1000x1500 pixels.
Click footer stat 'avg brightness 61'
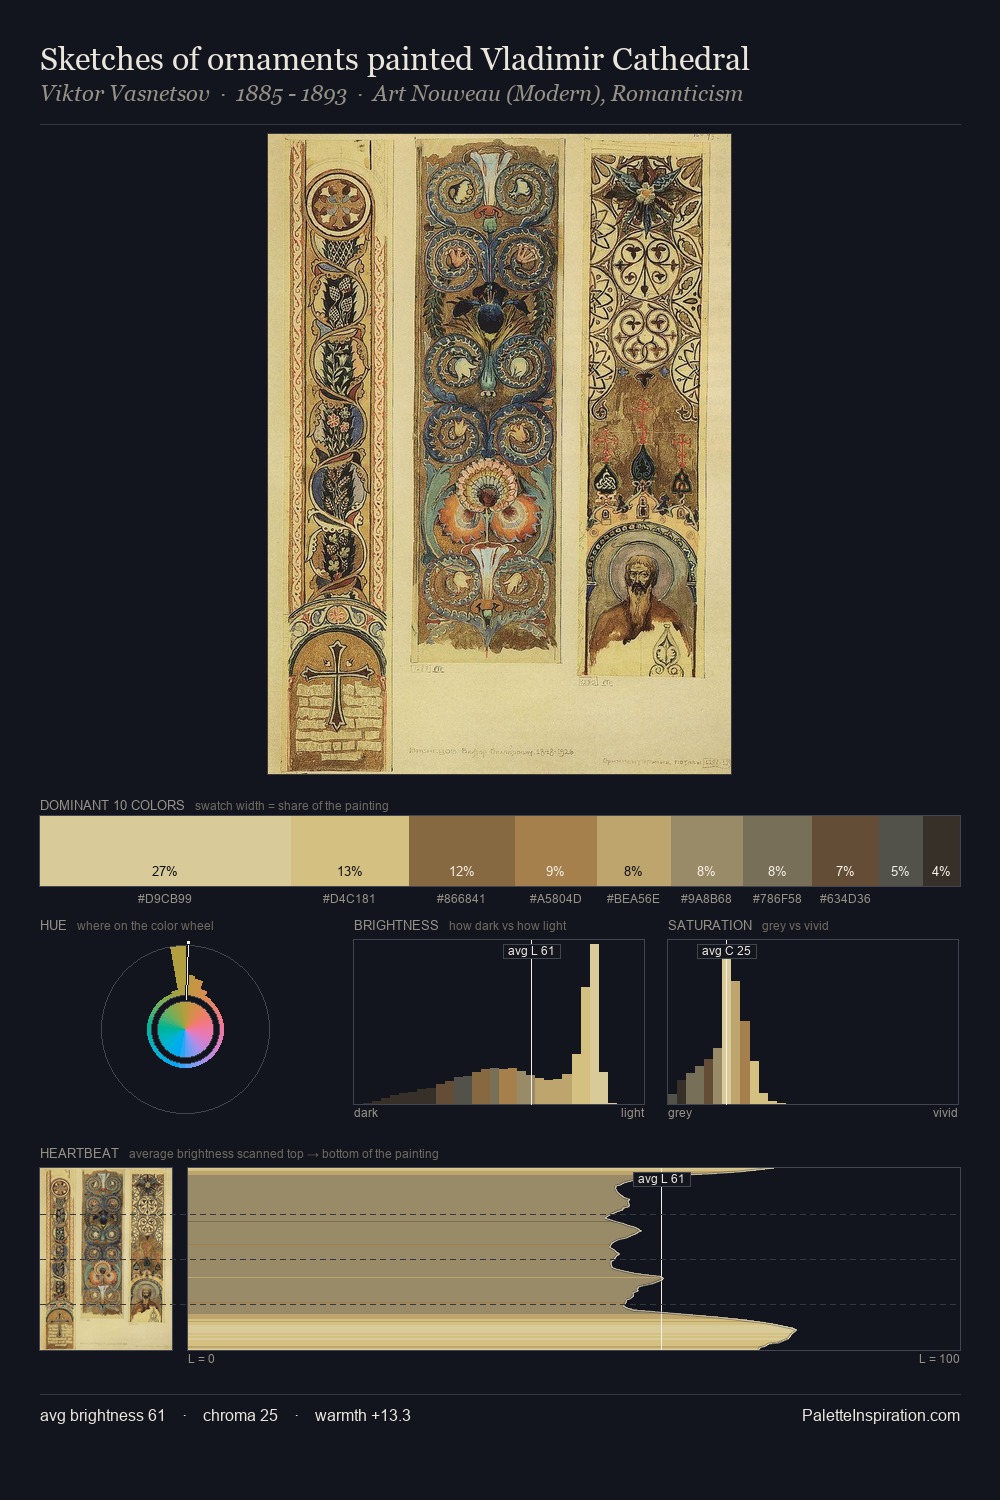(102, 1415)
